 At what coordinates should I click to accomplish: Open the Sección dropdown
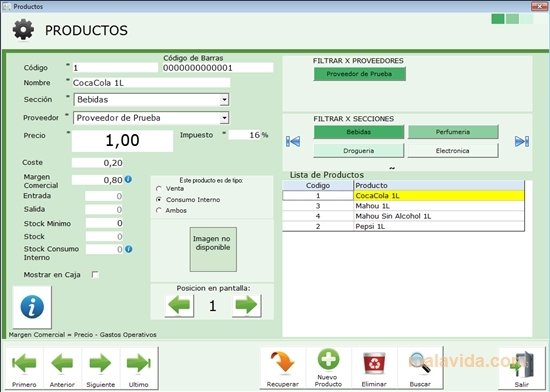pos(224,100)
